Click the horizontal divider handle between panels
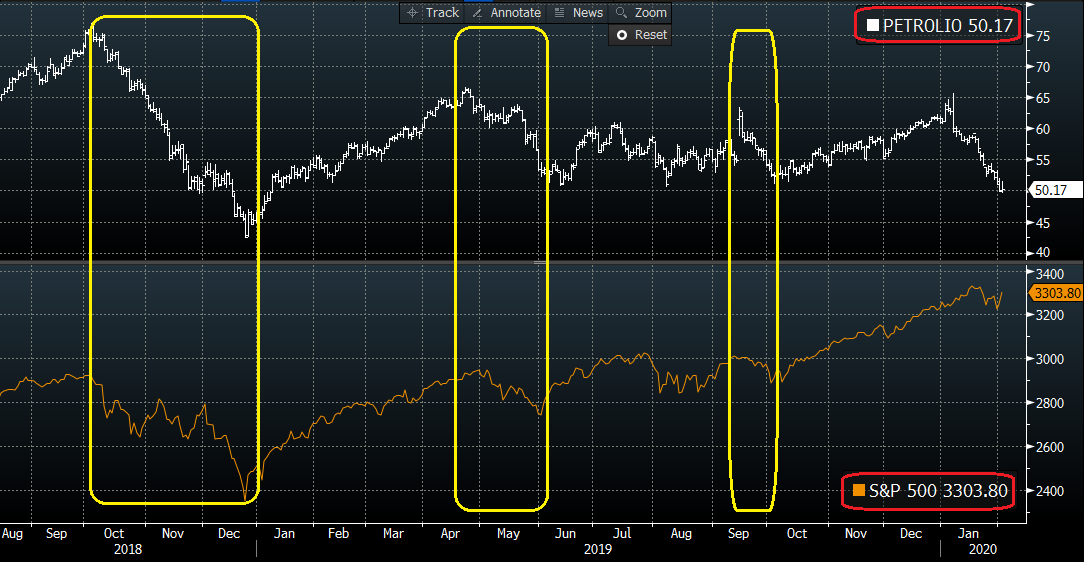Image resolution: width=1084 pixels, height=562 pixels. tap(540, 263)
